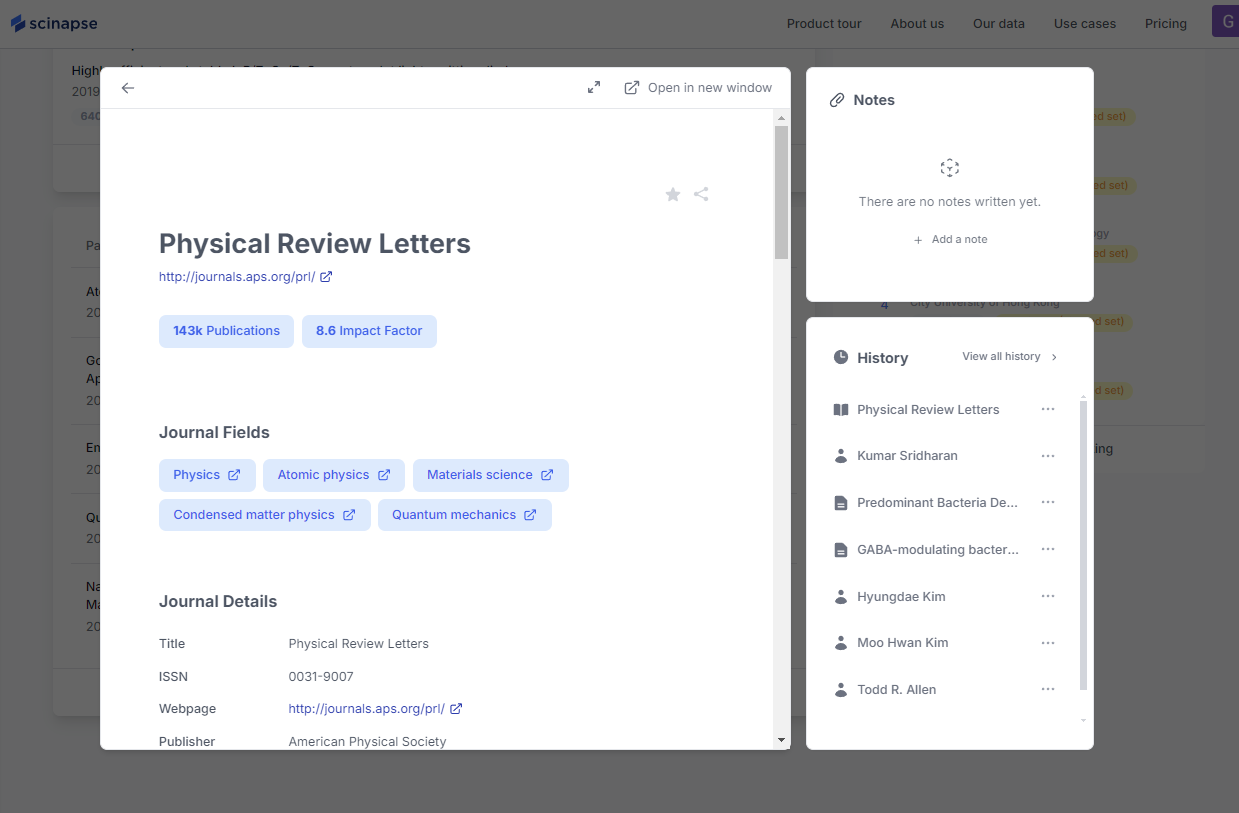Click the Scinapse logo
This screenshot has width=1239, height=813.
(x=54, y=23)
